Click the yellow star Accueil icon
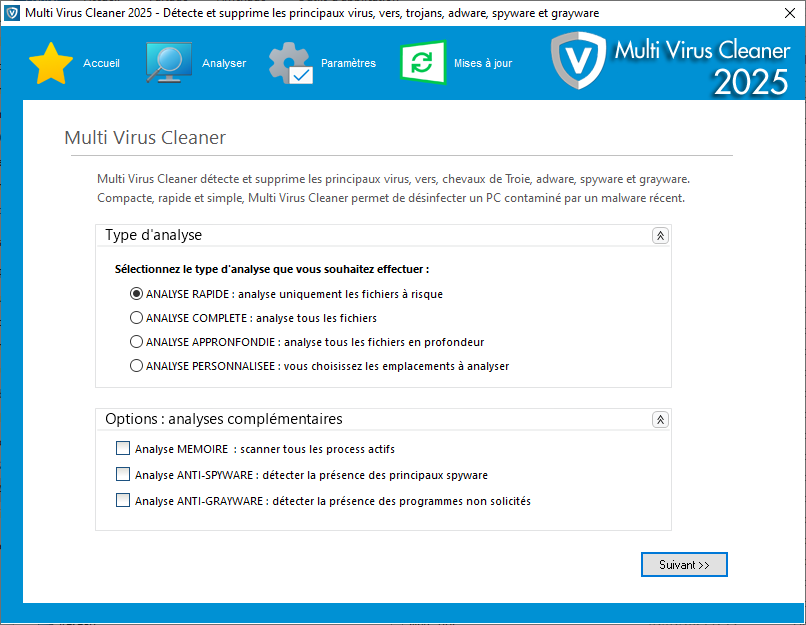Screen dimensions: 806x625 [51, 63]
